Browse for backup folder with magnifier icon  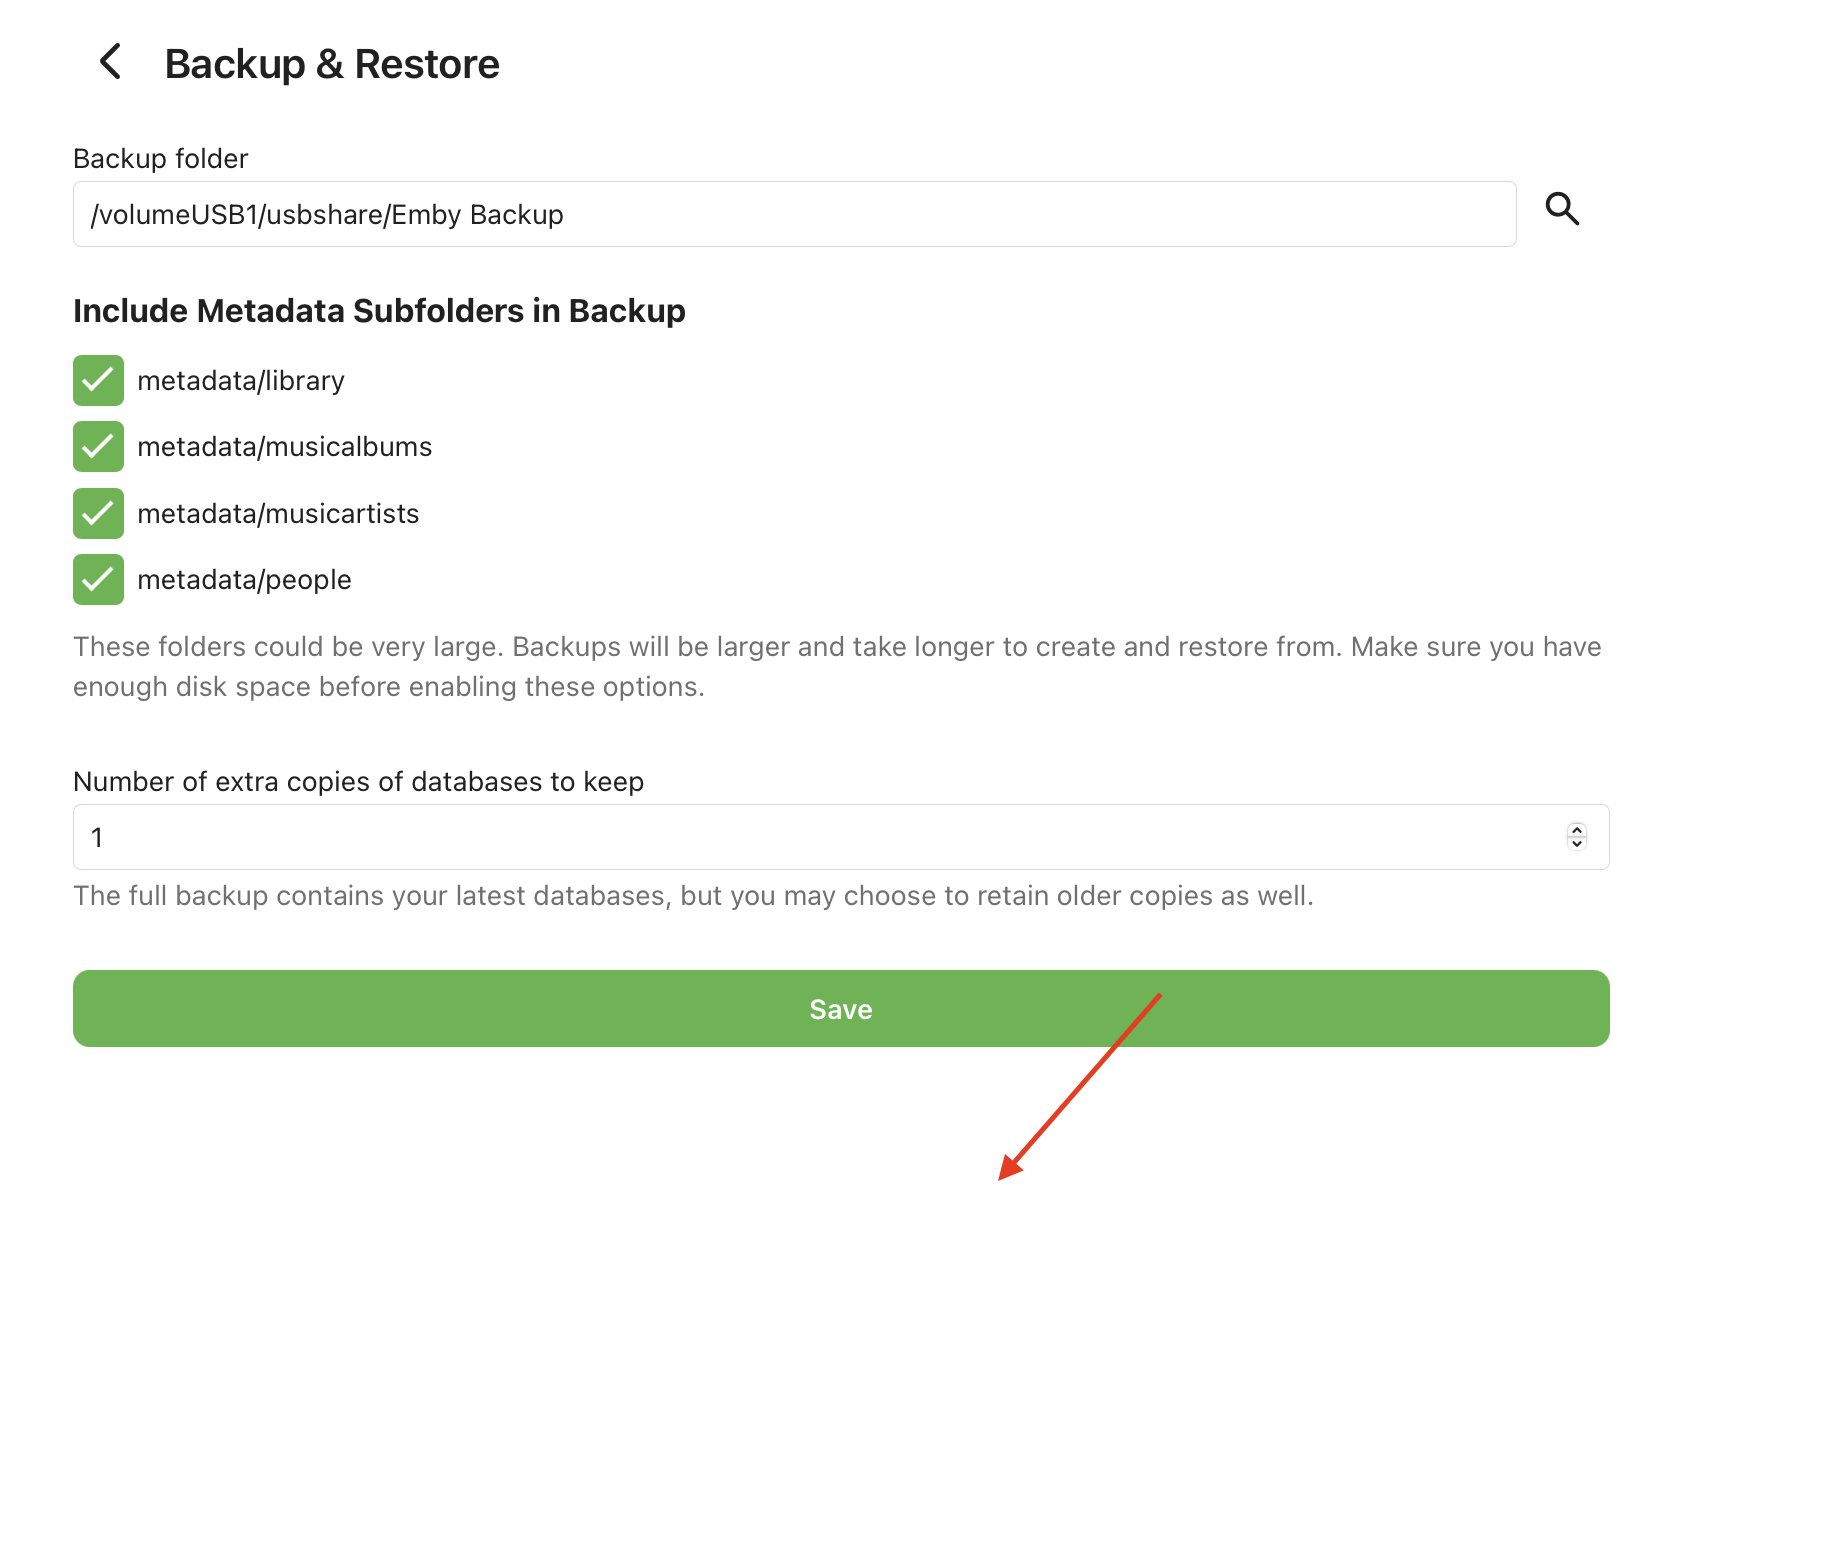[1562, 210]
